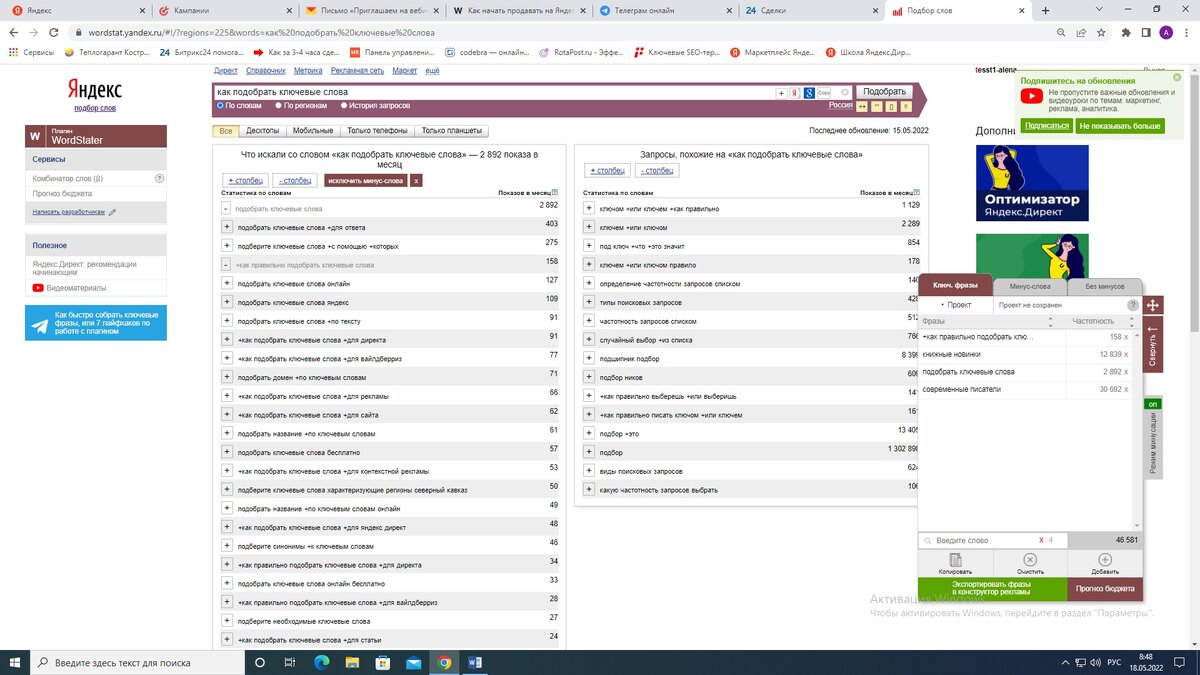
Task: Click the исключить минус-слова button
Action: 365,181
